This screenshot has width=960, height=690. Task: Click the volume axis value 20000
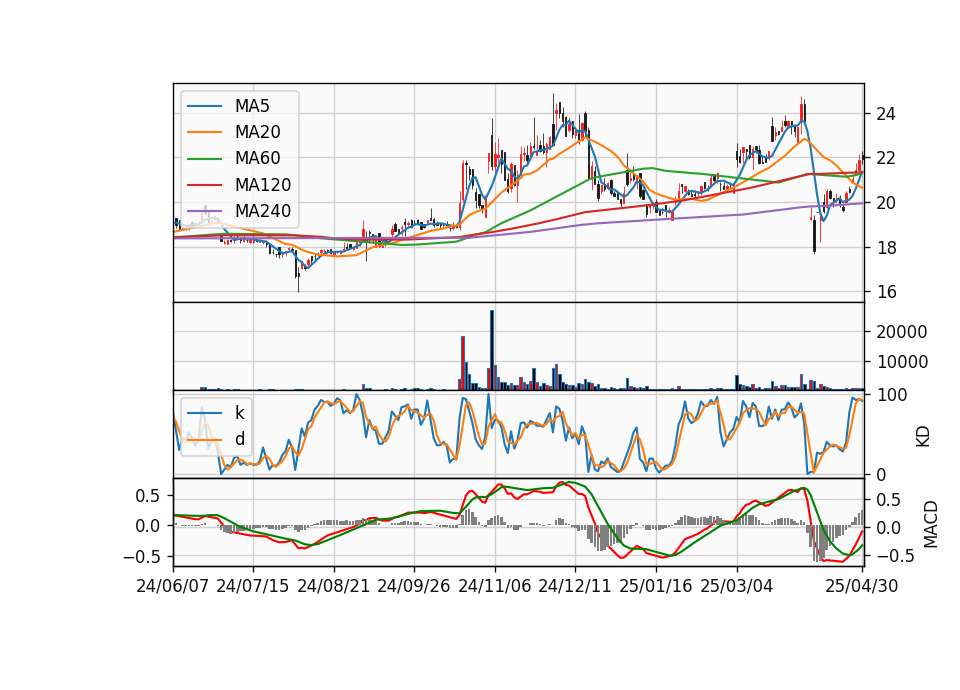[902, 332]
